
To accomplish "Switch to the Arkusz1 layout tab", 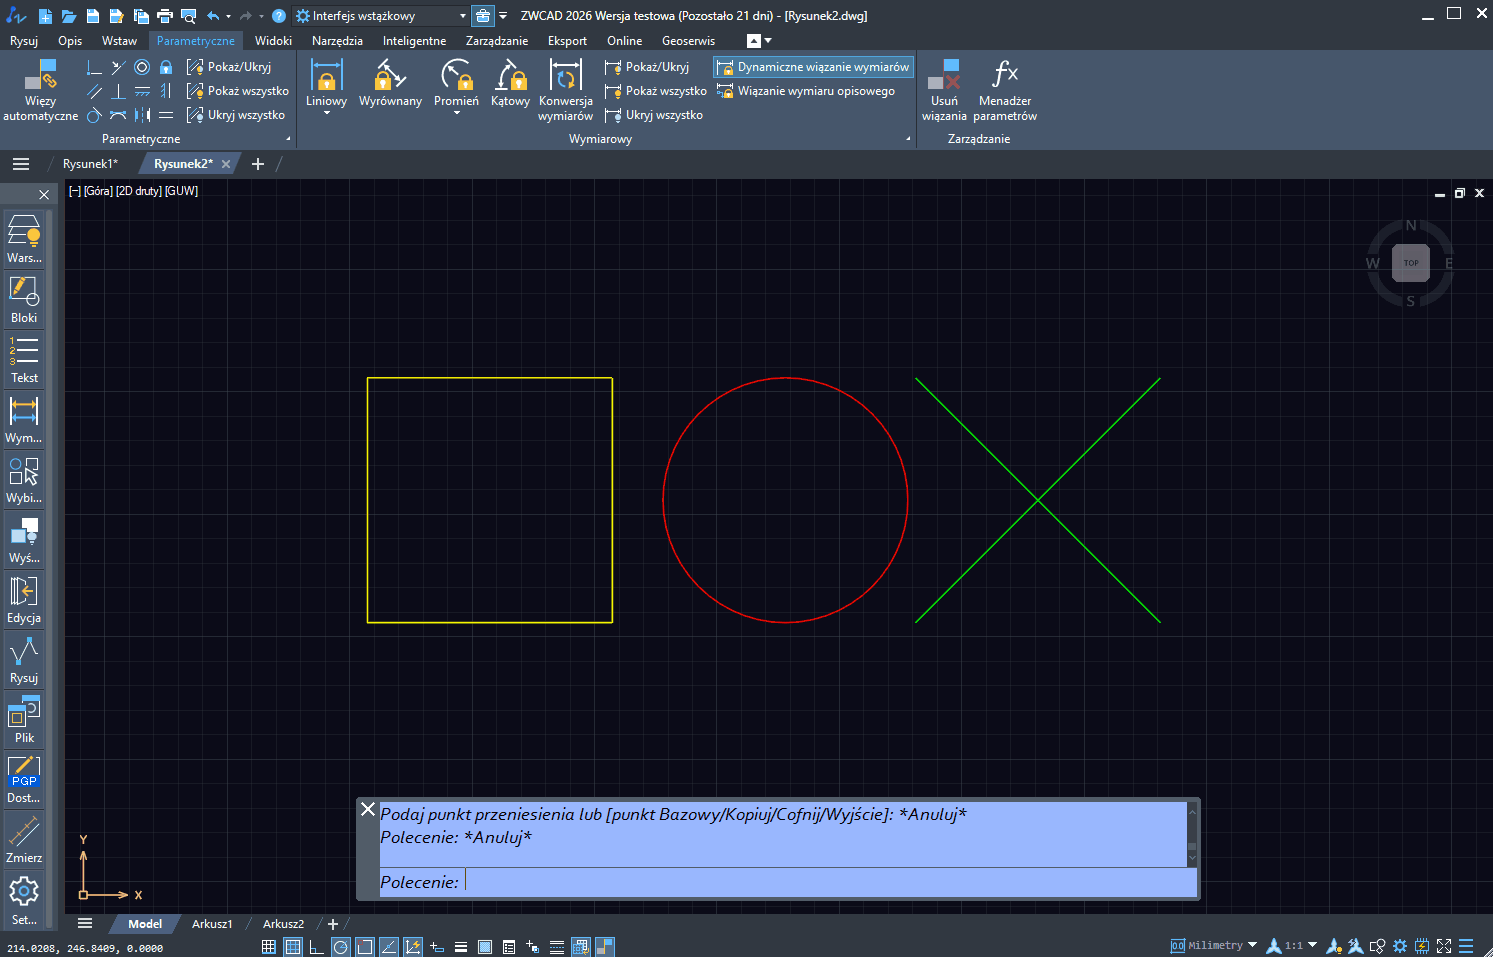I will (212, 924).
